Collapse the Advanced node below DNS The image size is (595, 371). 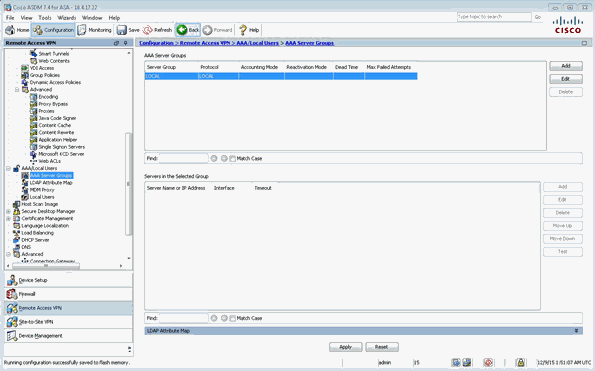pyautogui.click(x=8, y=254)
